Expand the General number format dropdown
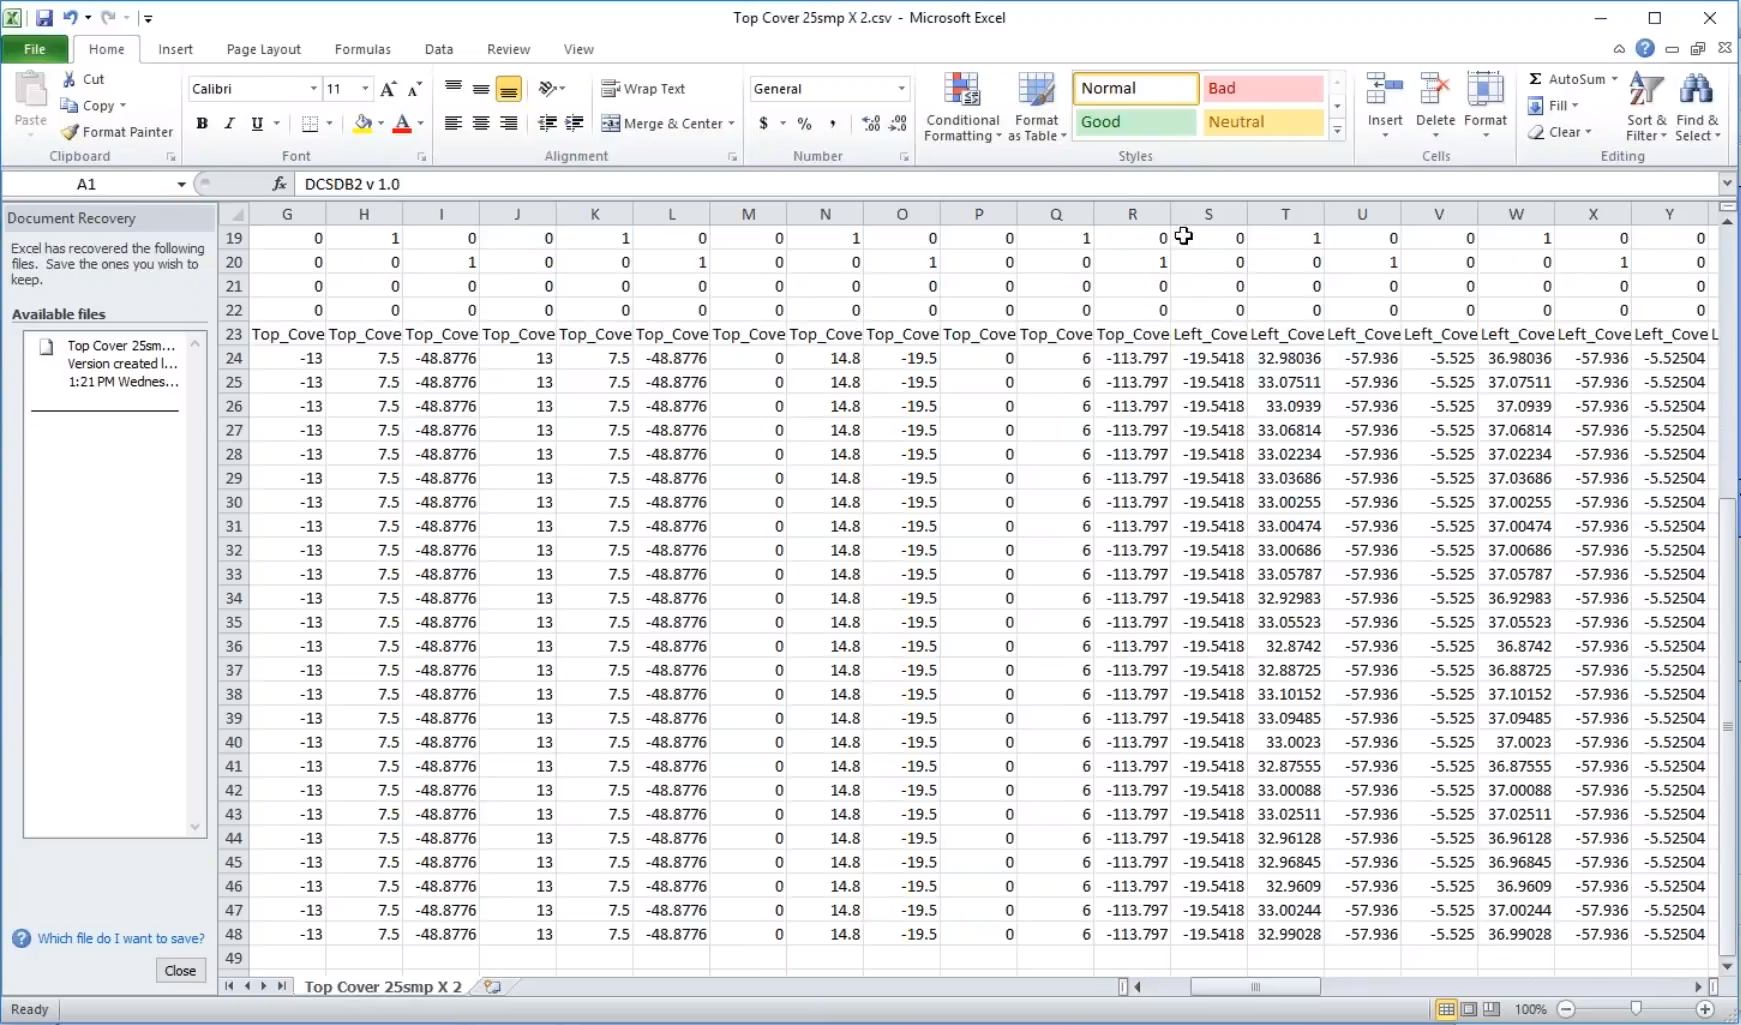Screen dimensions: 1741x1025 [x=901, y=89]
